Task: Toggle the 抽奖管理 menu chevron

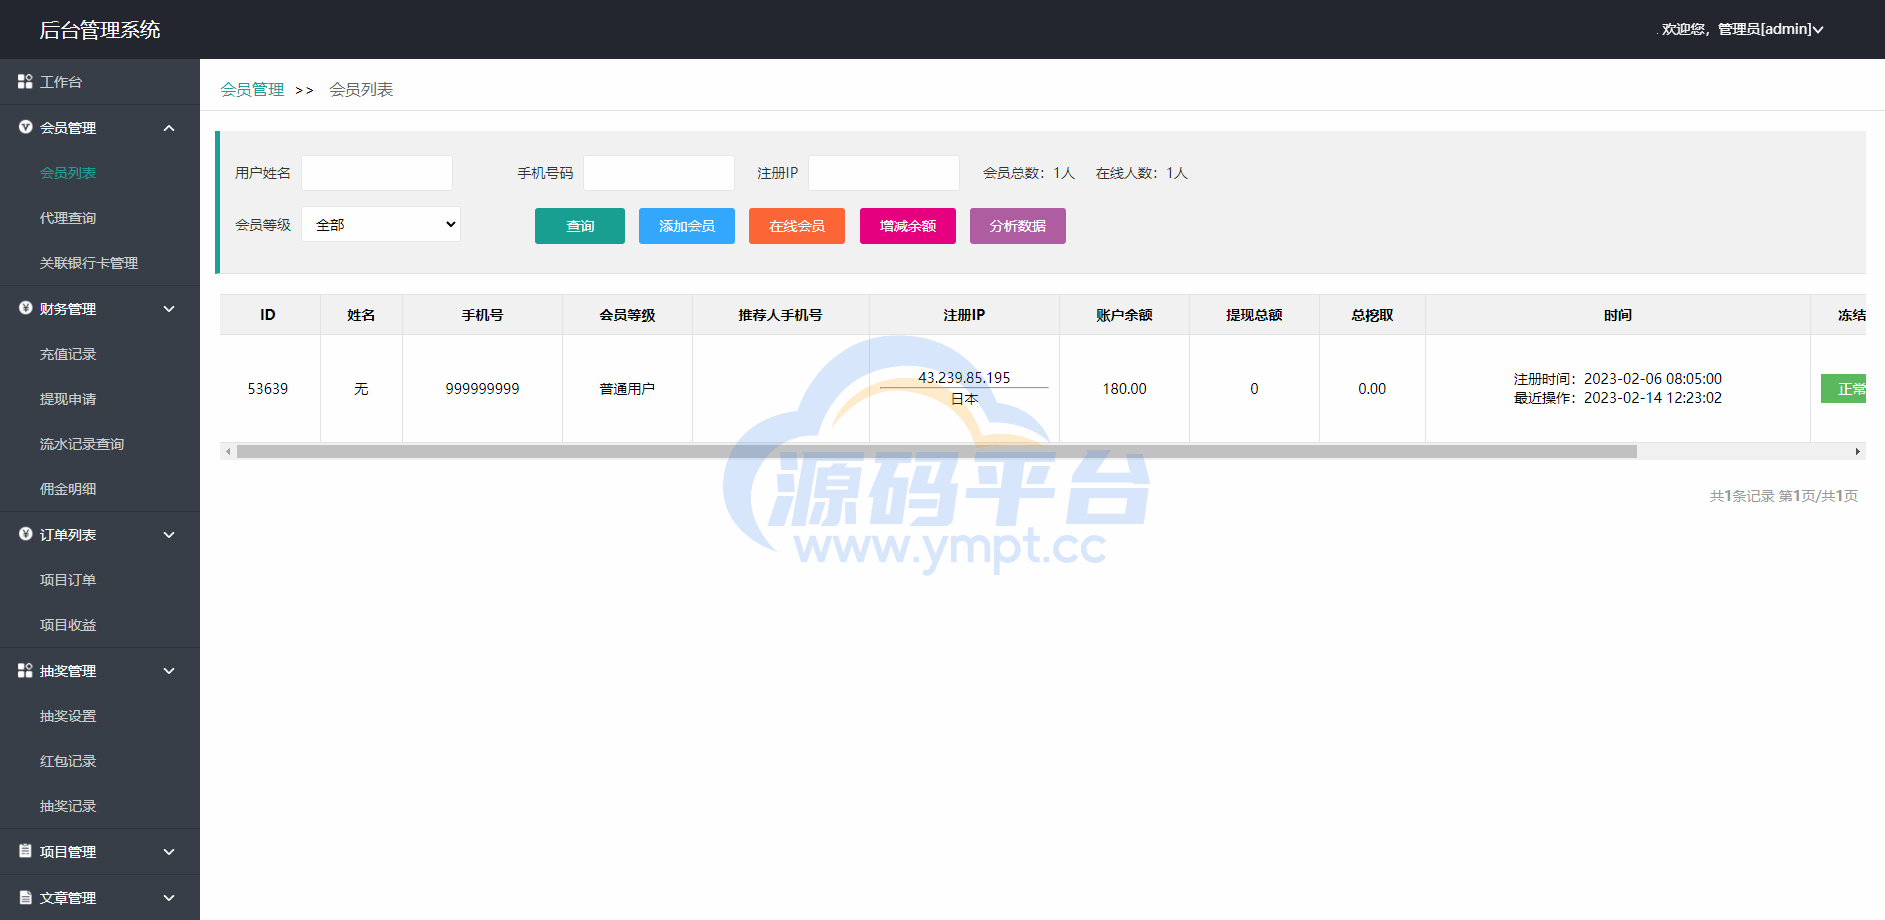Action: [x=169, y=671]
